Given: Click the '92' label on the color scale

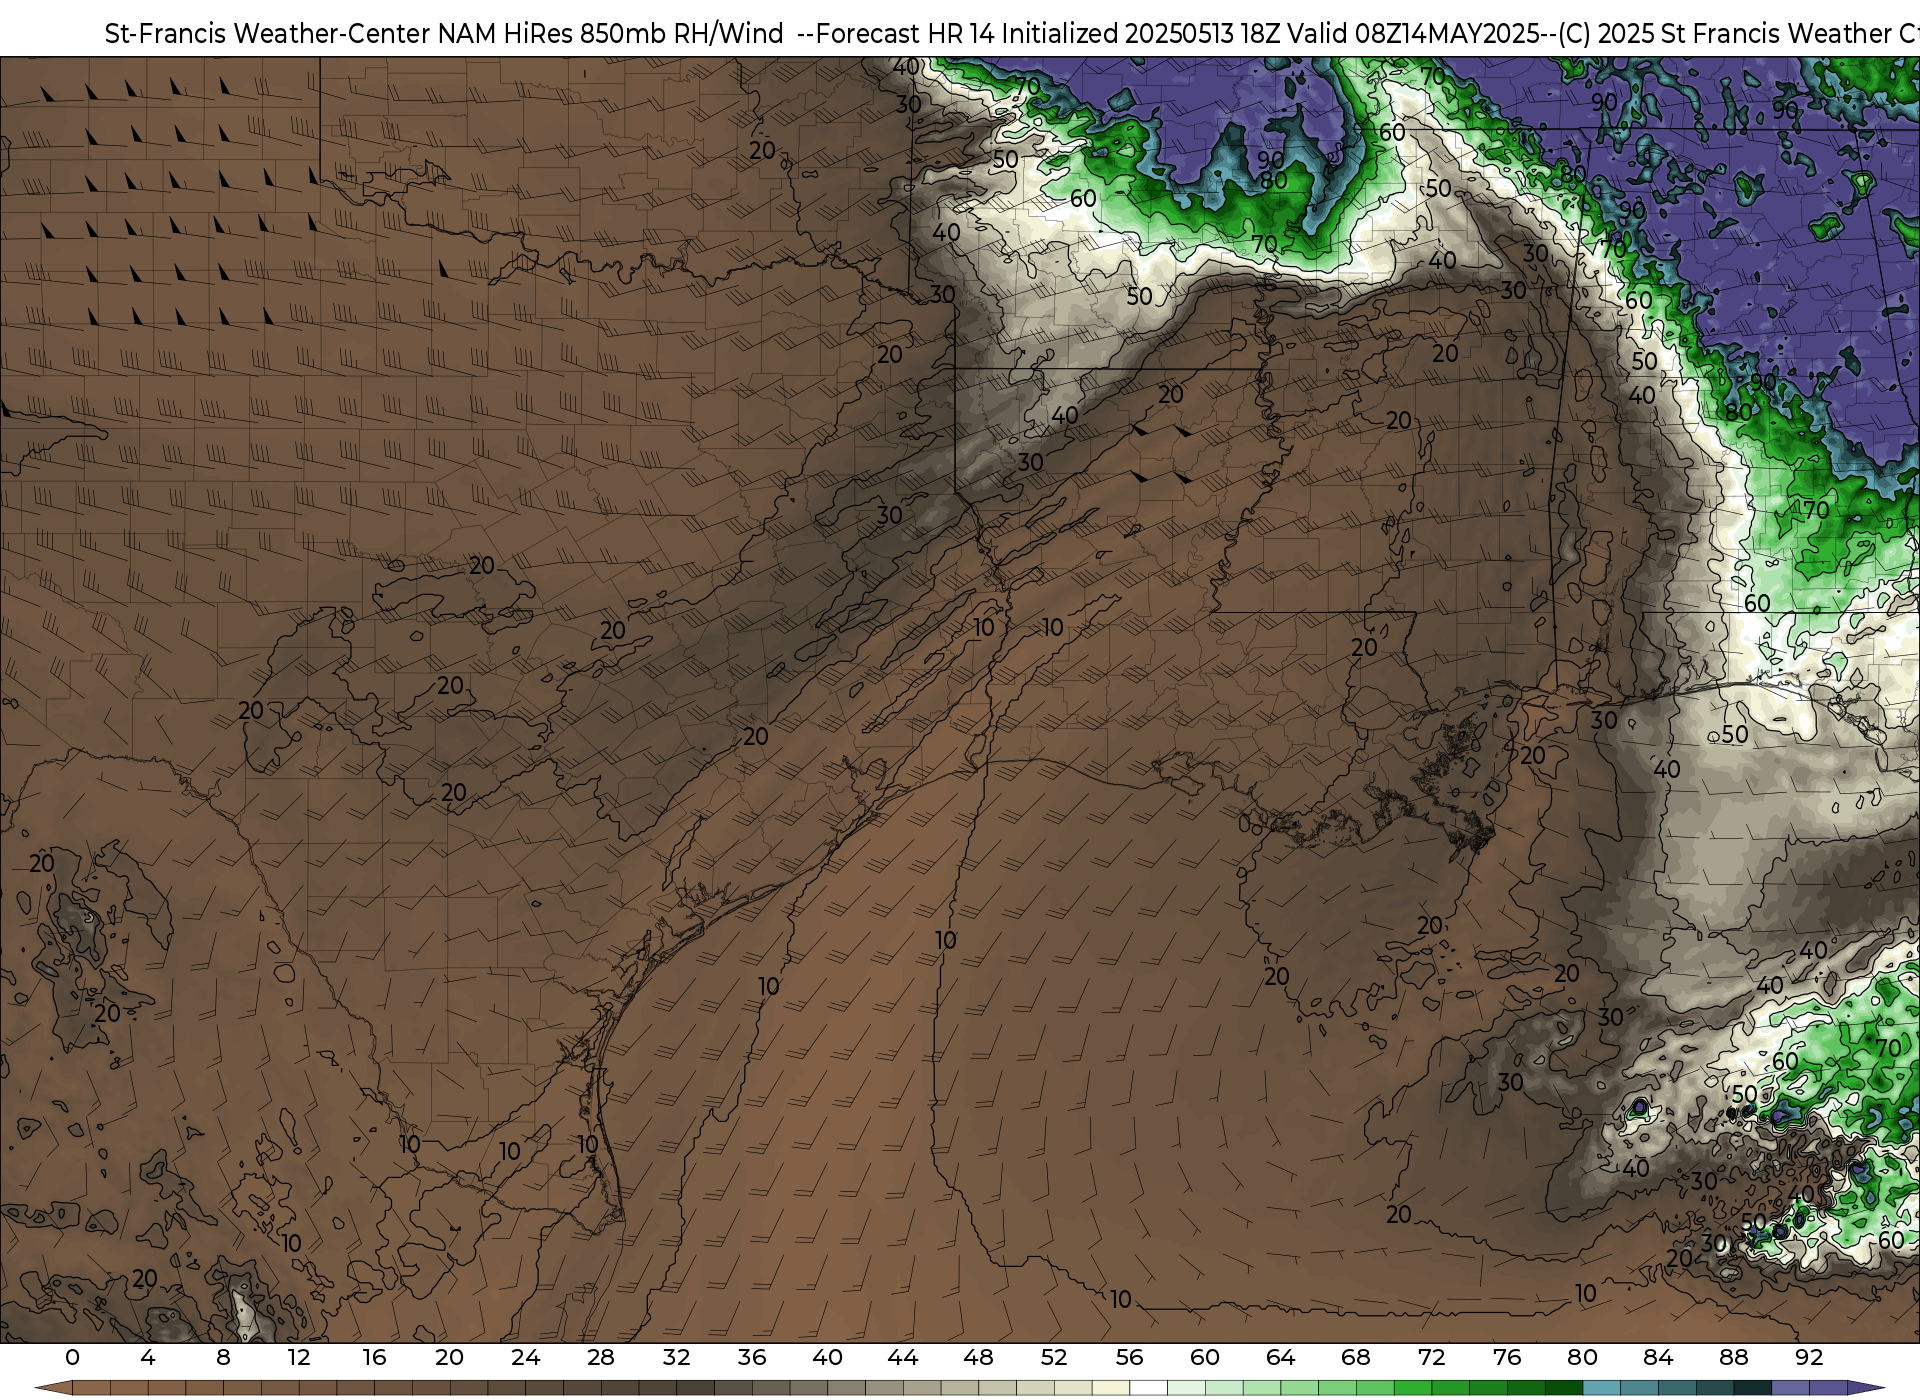Looking at the screenshot, I should pyautogui.click(x=1809, y=1357).
